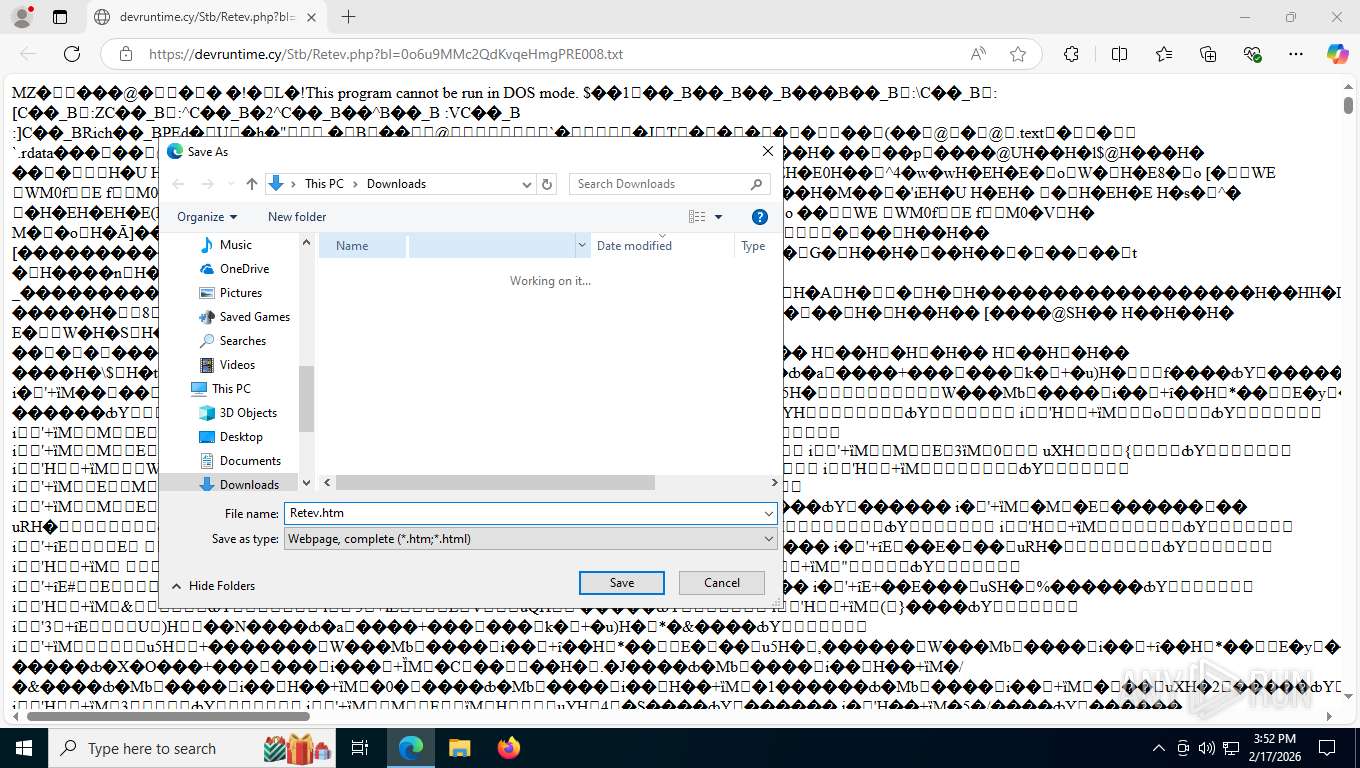Show hidden system tray icons

(x=1159, y=748)
